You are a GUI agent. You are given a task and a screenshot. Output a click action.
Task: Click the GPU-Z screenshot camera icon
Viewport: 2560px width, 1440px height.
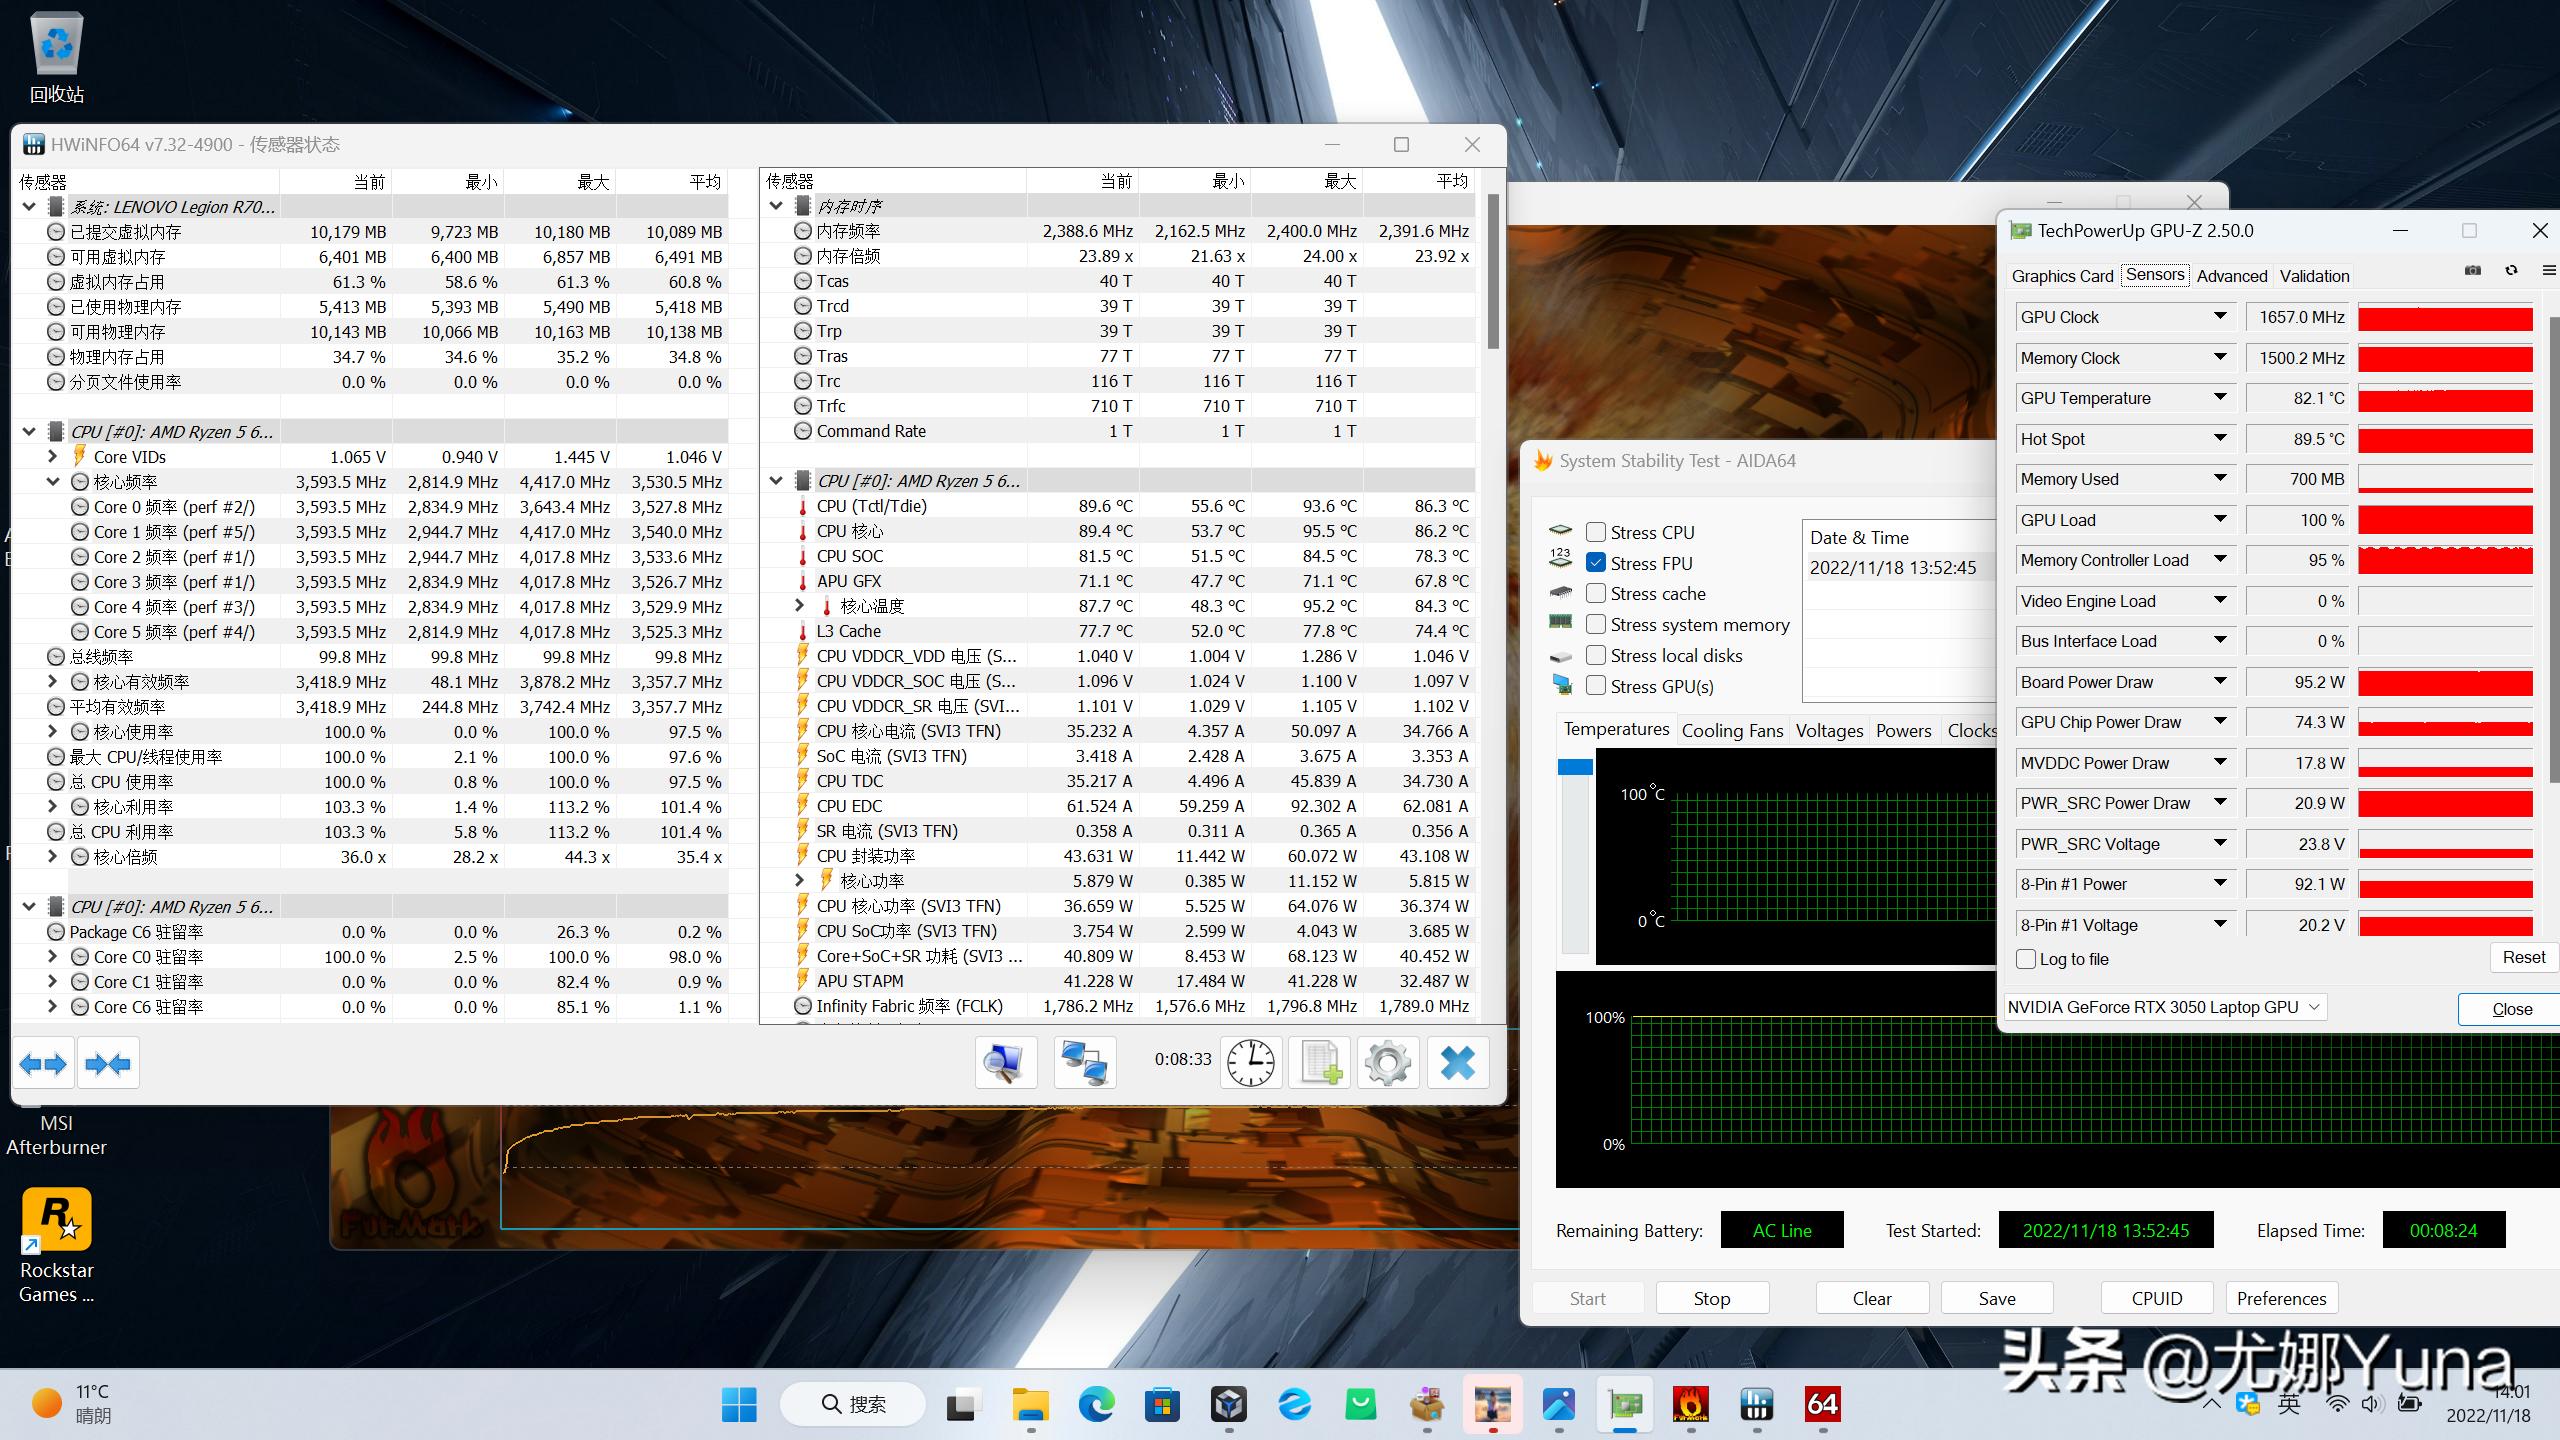[2472, 271]
